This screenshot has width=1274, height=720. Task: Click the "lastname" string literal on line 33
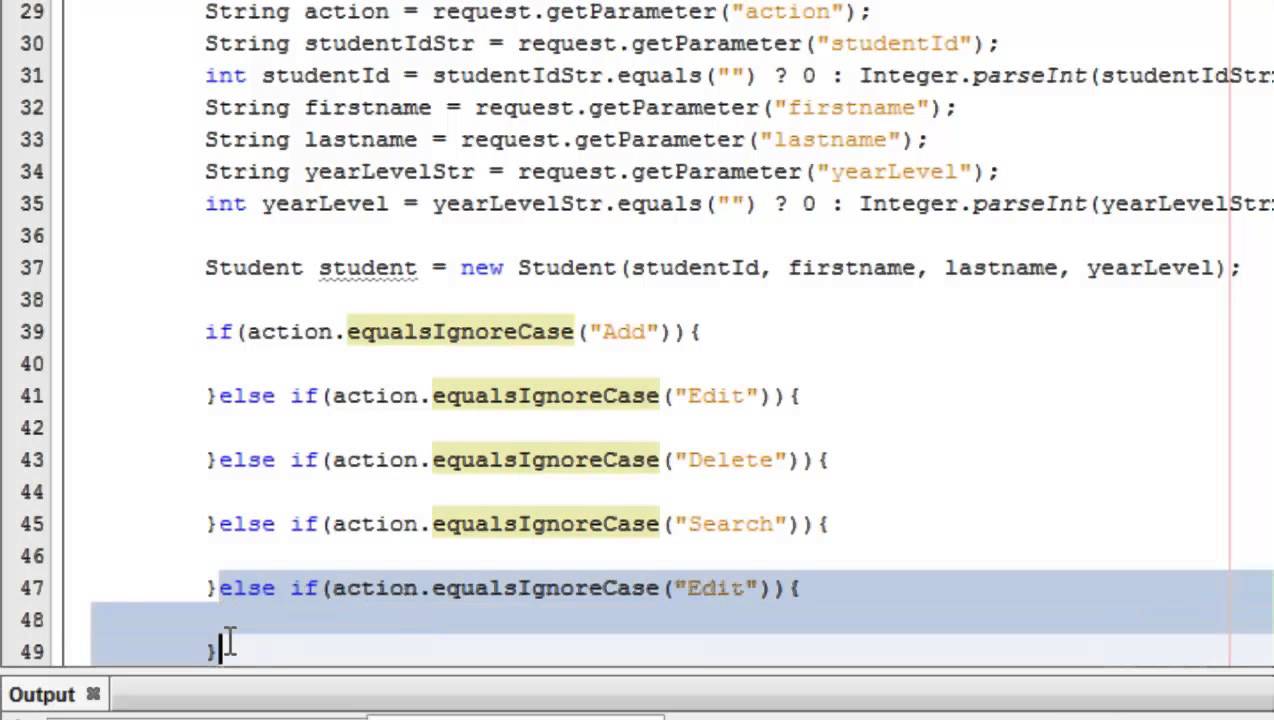[831, 140]
